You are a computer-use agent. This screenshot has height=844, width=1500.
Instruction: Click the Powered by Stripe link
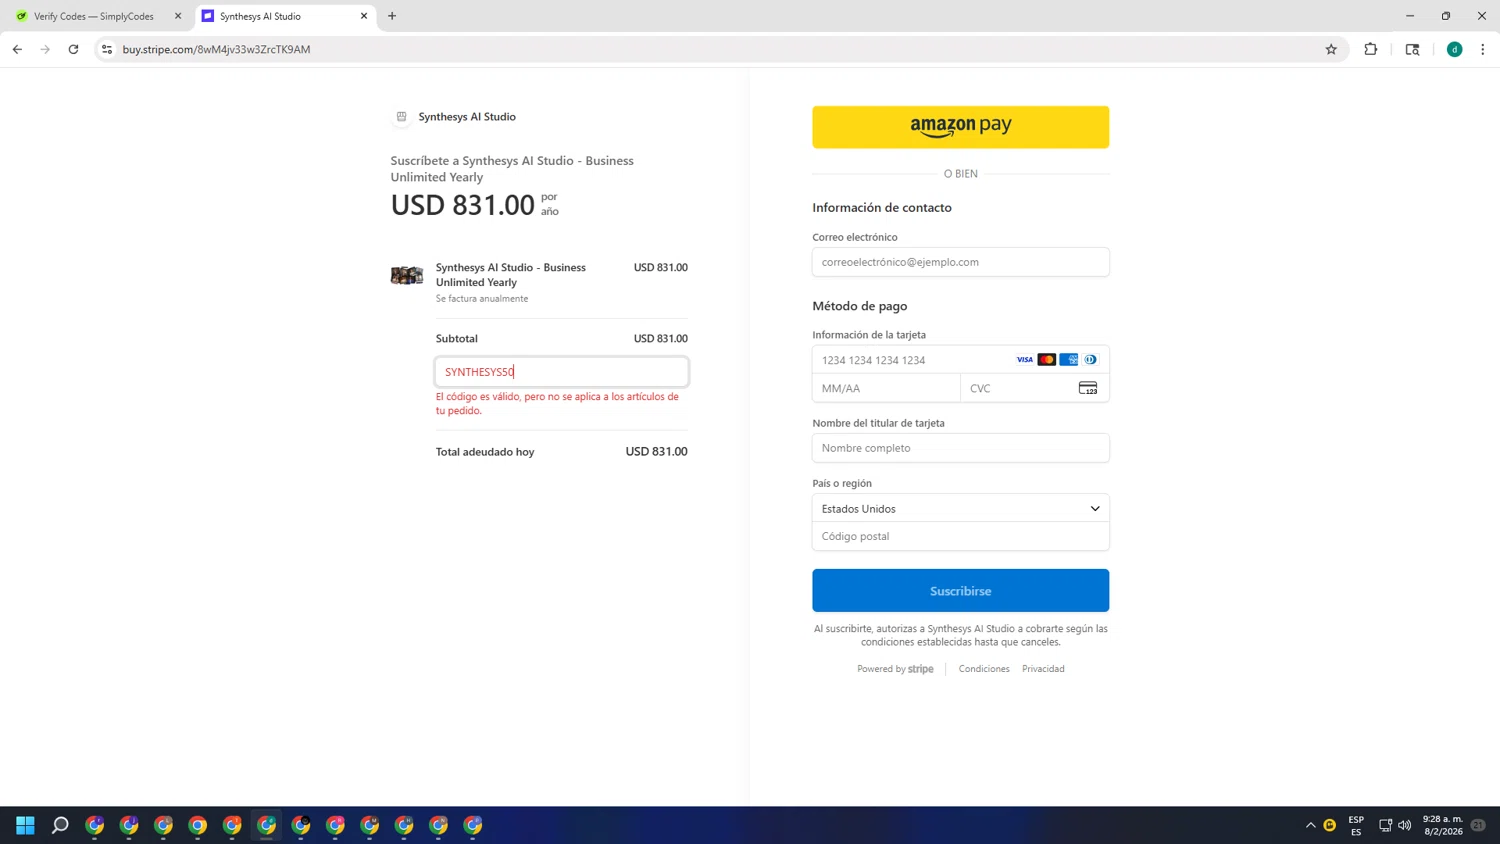(x=895, y=669)
